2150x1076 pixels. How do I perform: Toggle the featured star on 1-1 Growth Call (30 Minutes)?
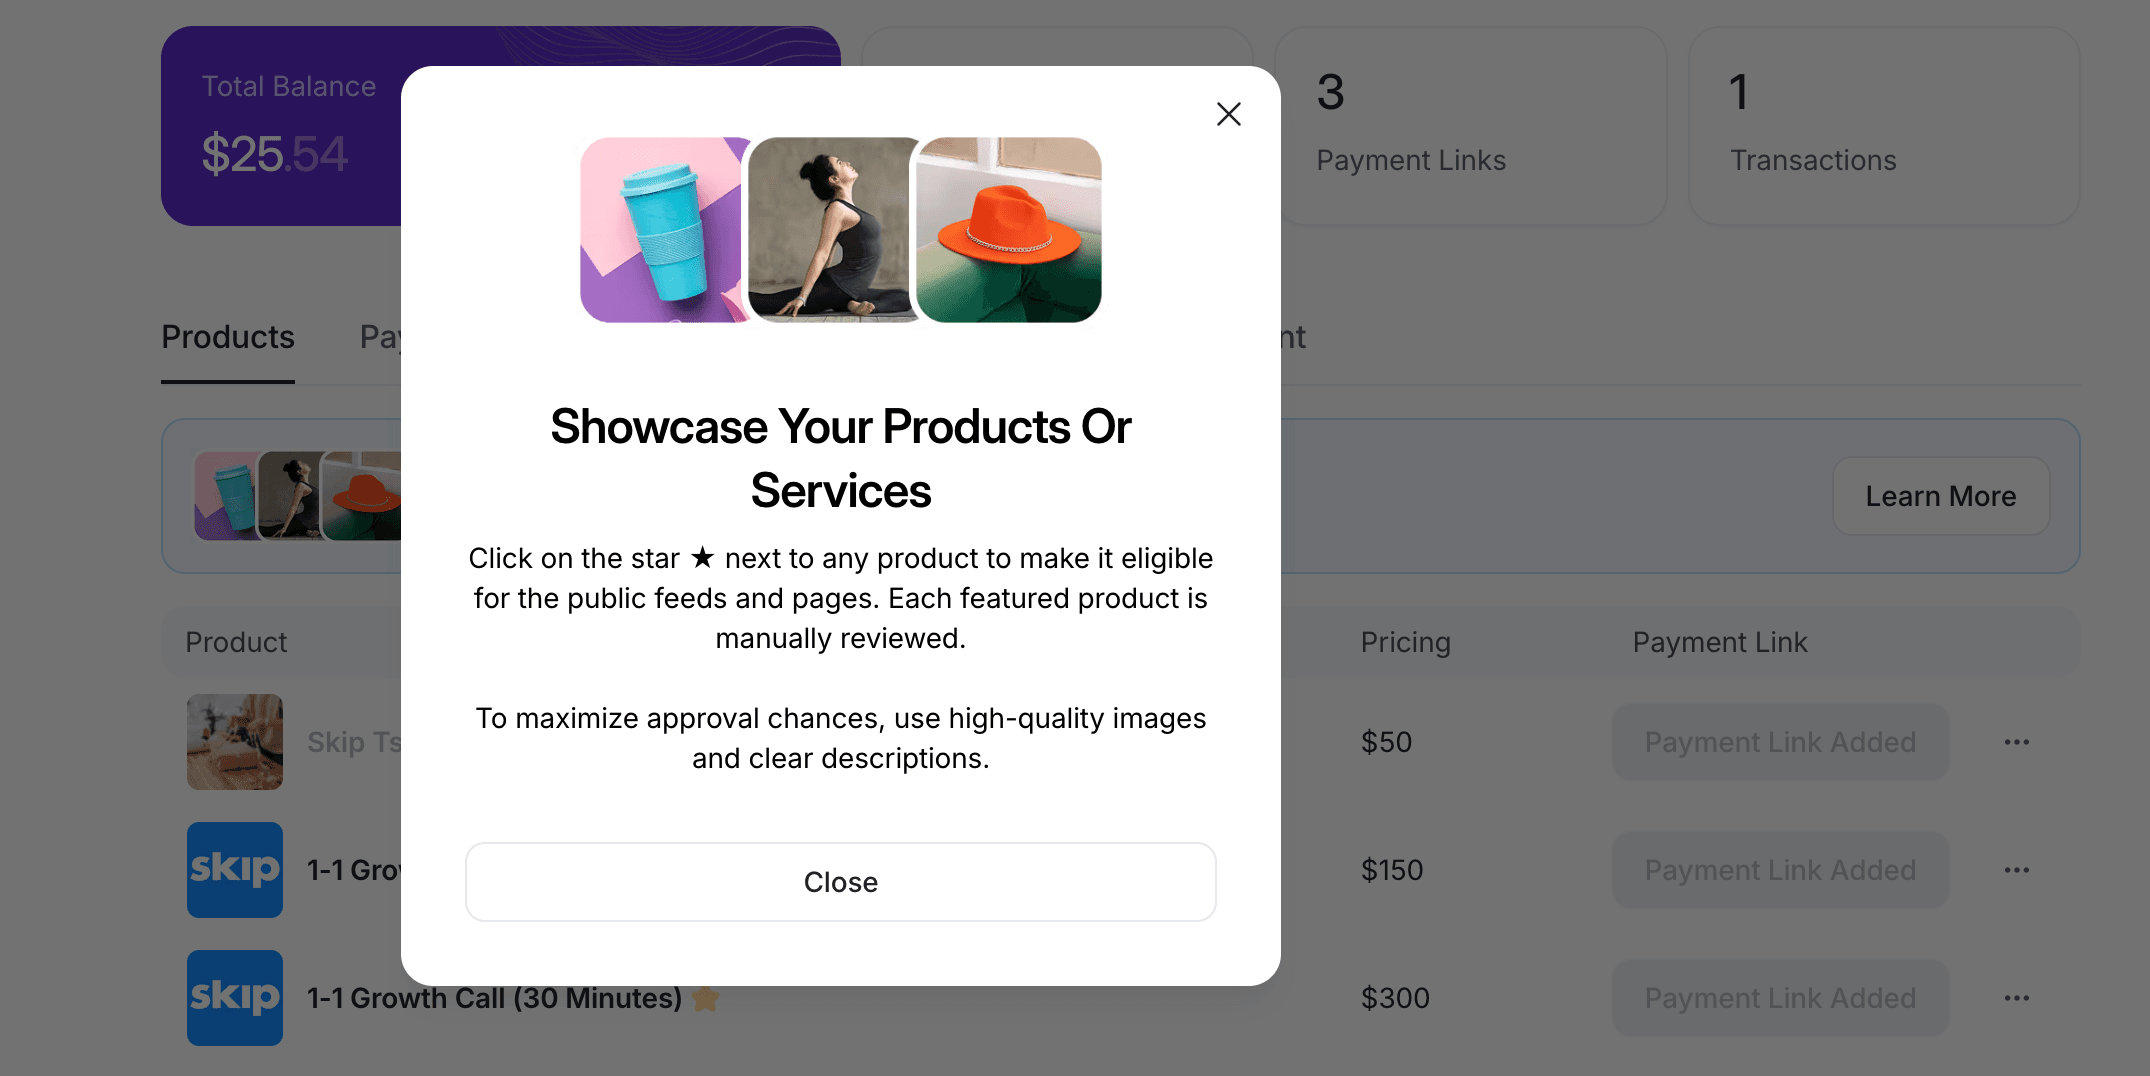point(706,998)
